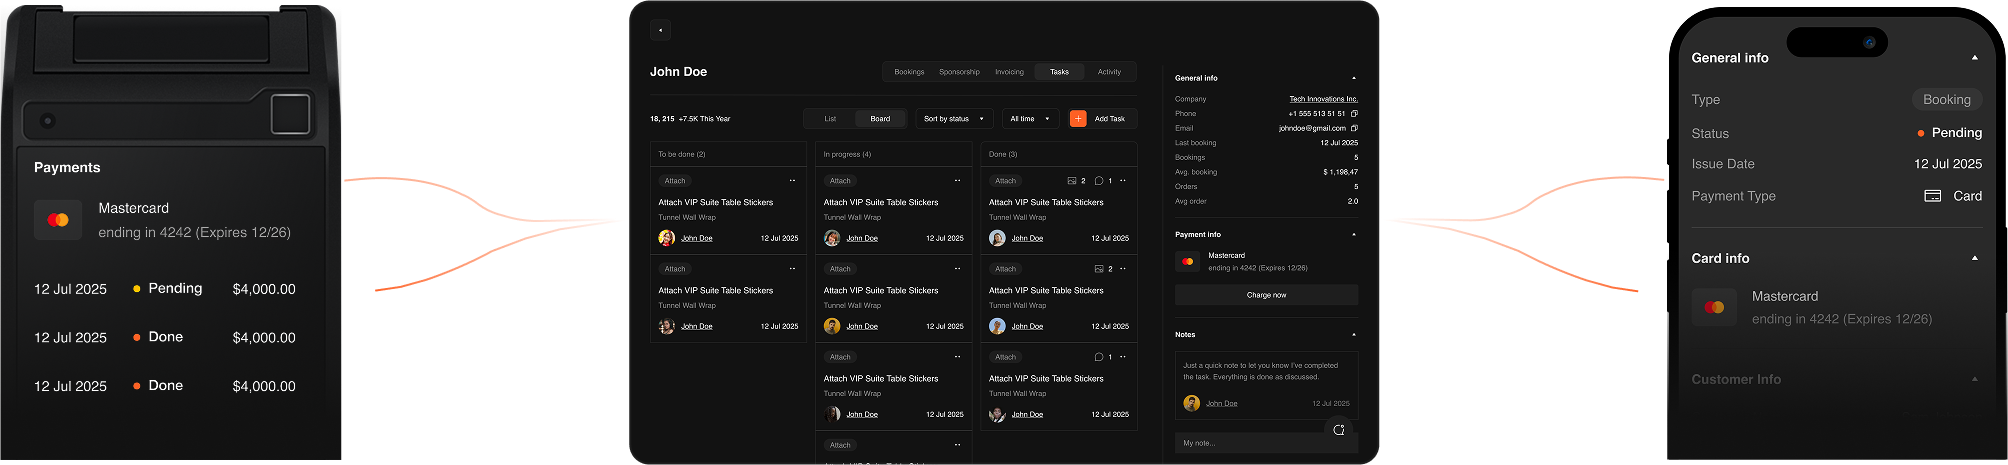Open the Tech Innovations Inc. company link
This screenshot has width=2008, height=465.
tap(1323, 99)
